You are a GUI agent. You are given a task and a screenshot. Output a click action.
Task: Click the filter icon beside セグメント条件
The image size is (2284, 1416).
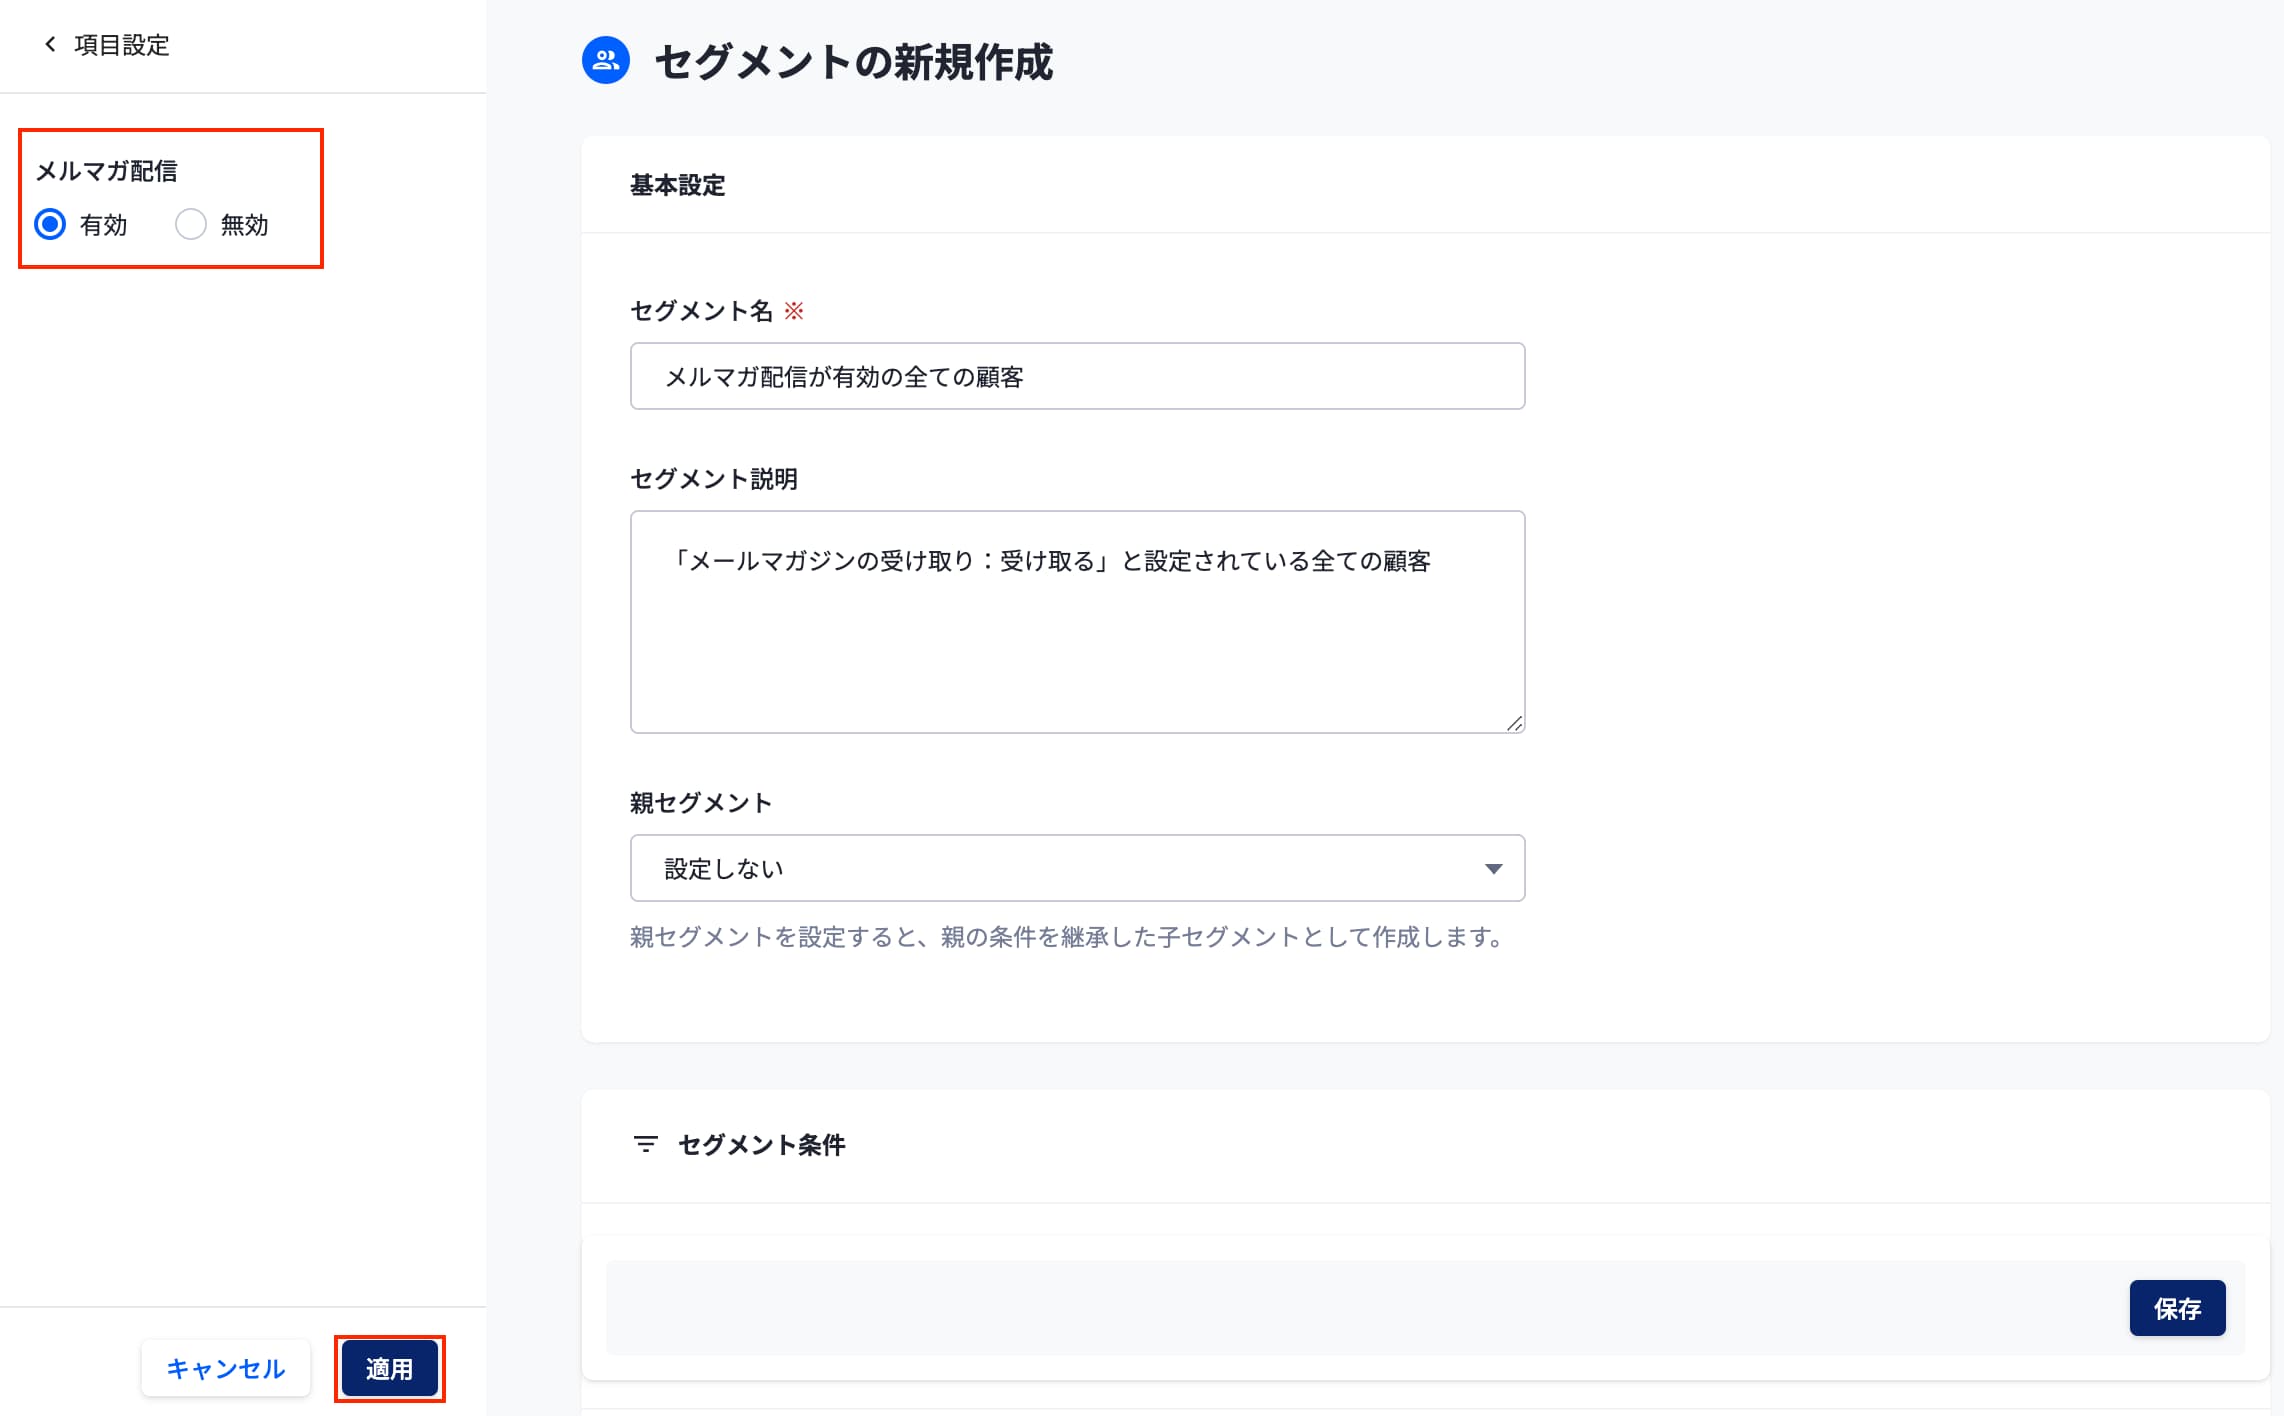click(644, 1145)
